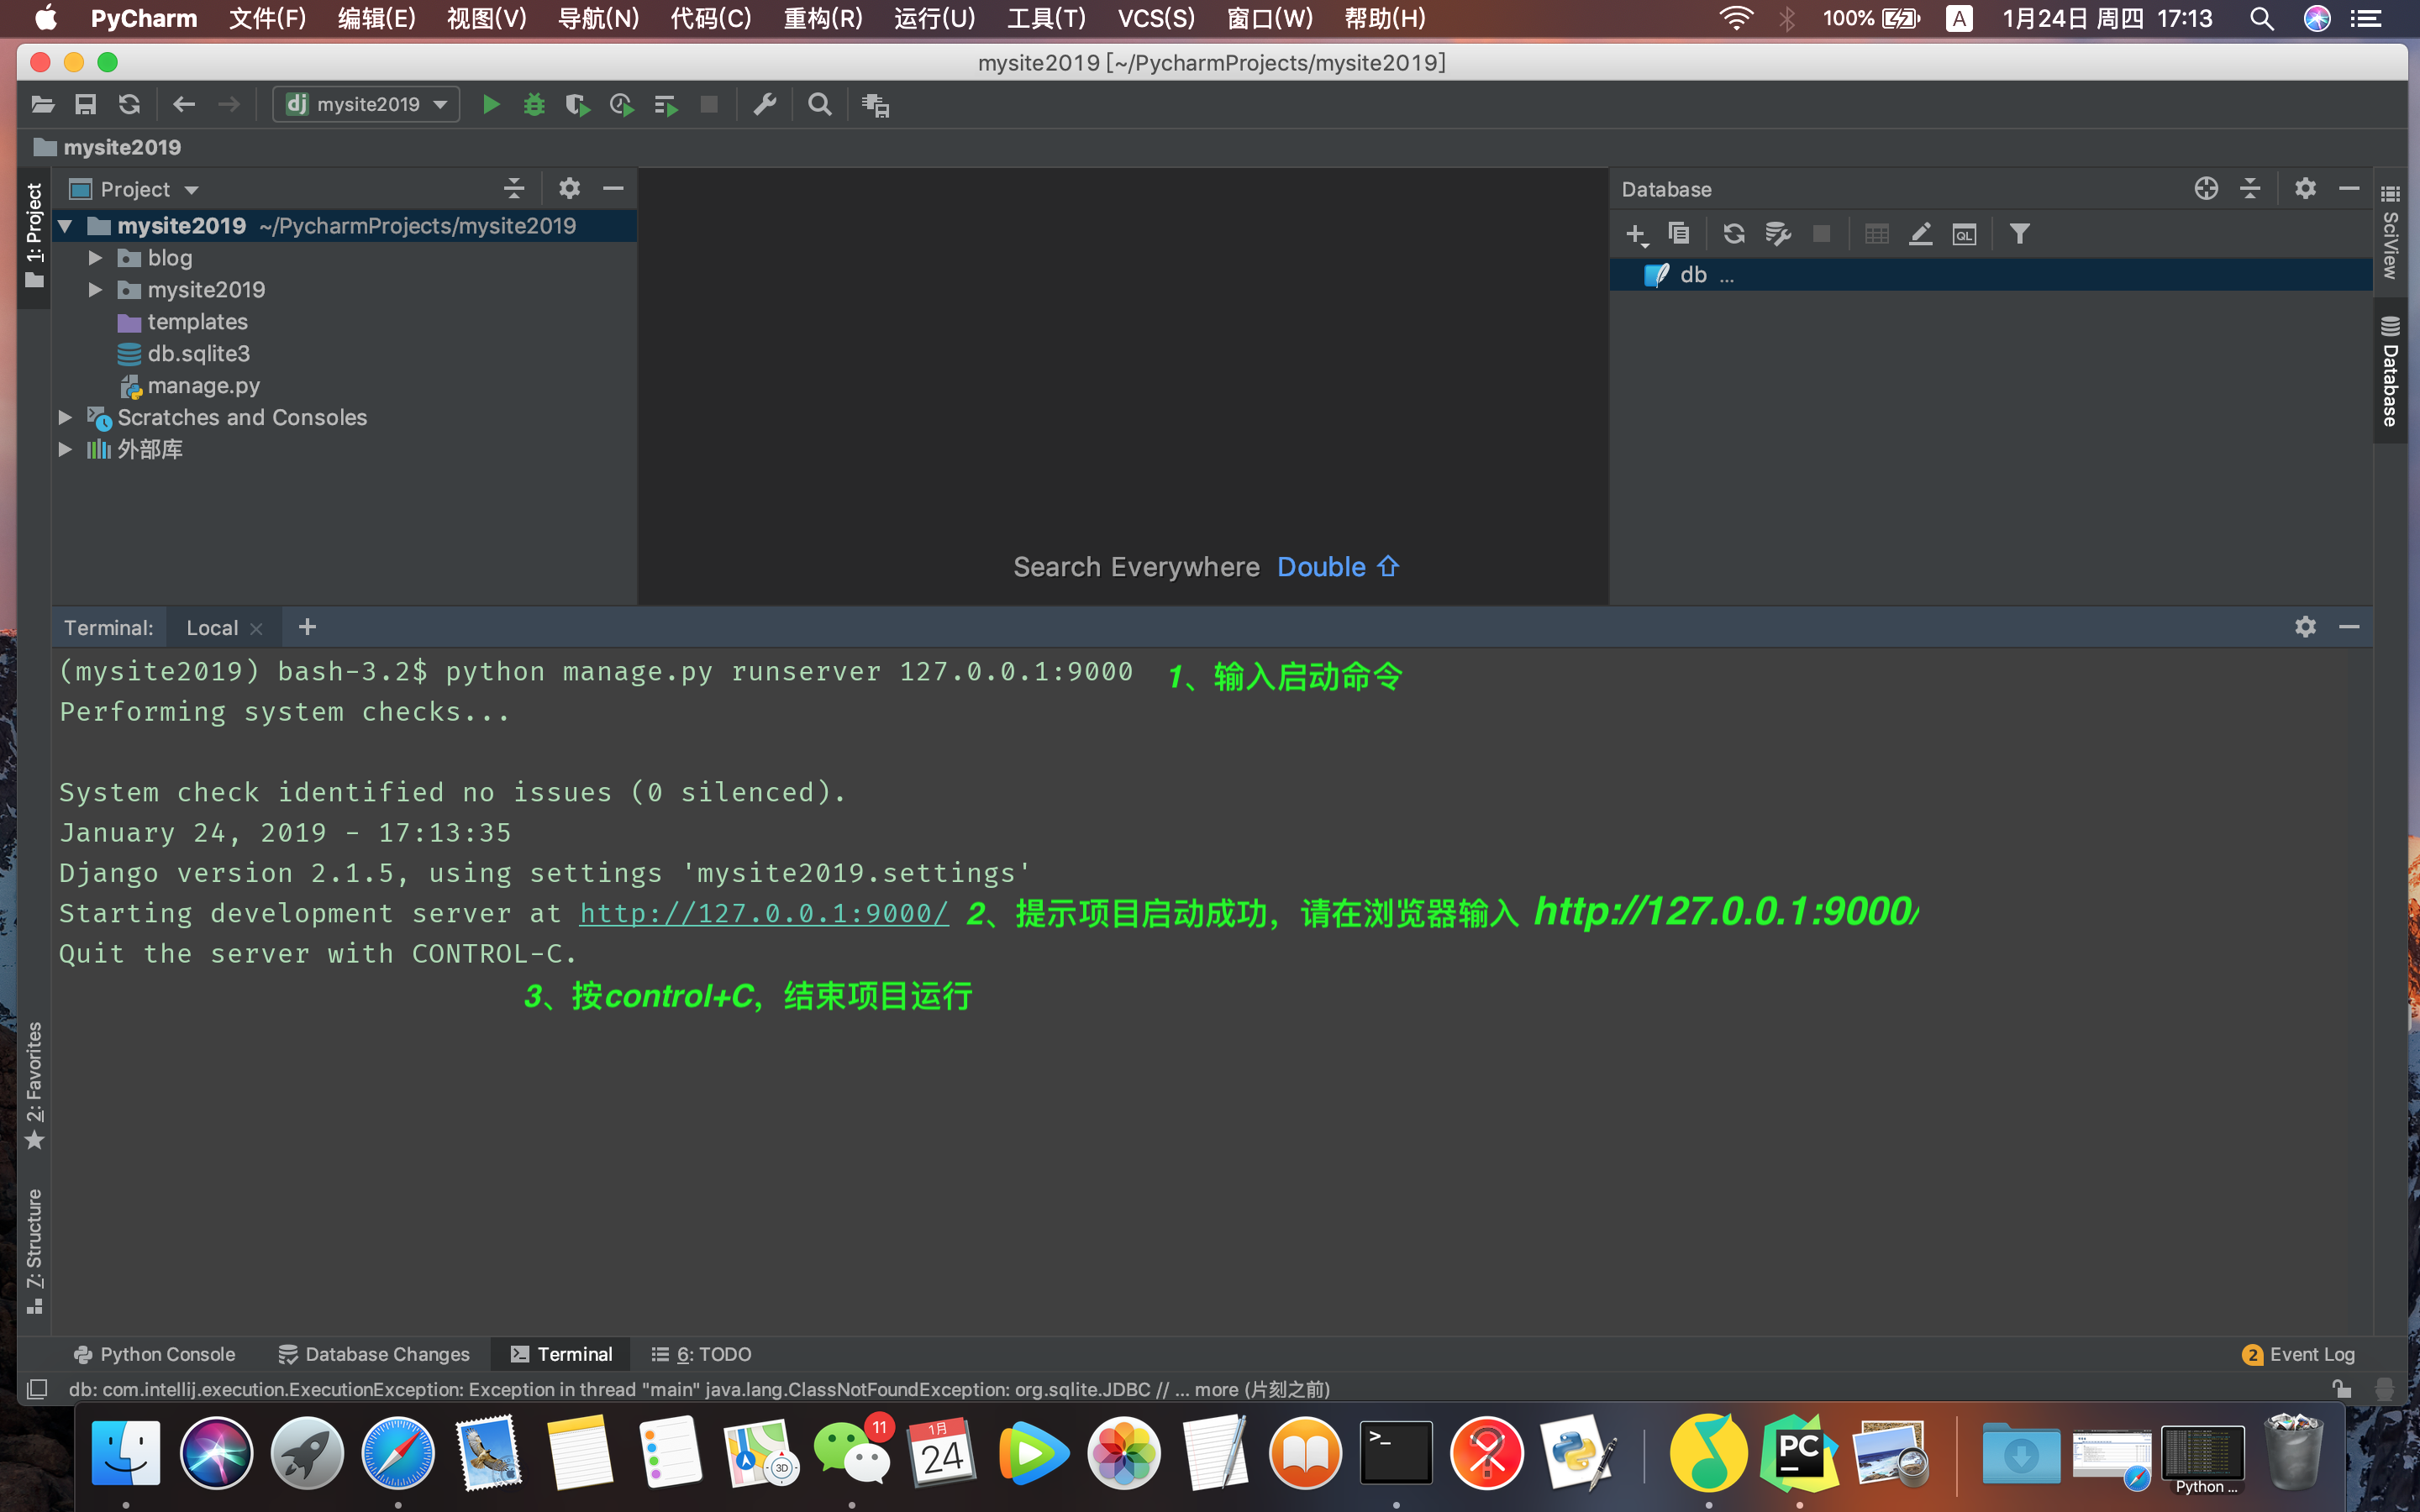This screenshot has height=1512, width=2420.
Task: Toggle the SciView side panel
Action: tap(2390, 232)
